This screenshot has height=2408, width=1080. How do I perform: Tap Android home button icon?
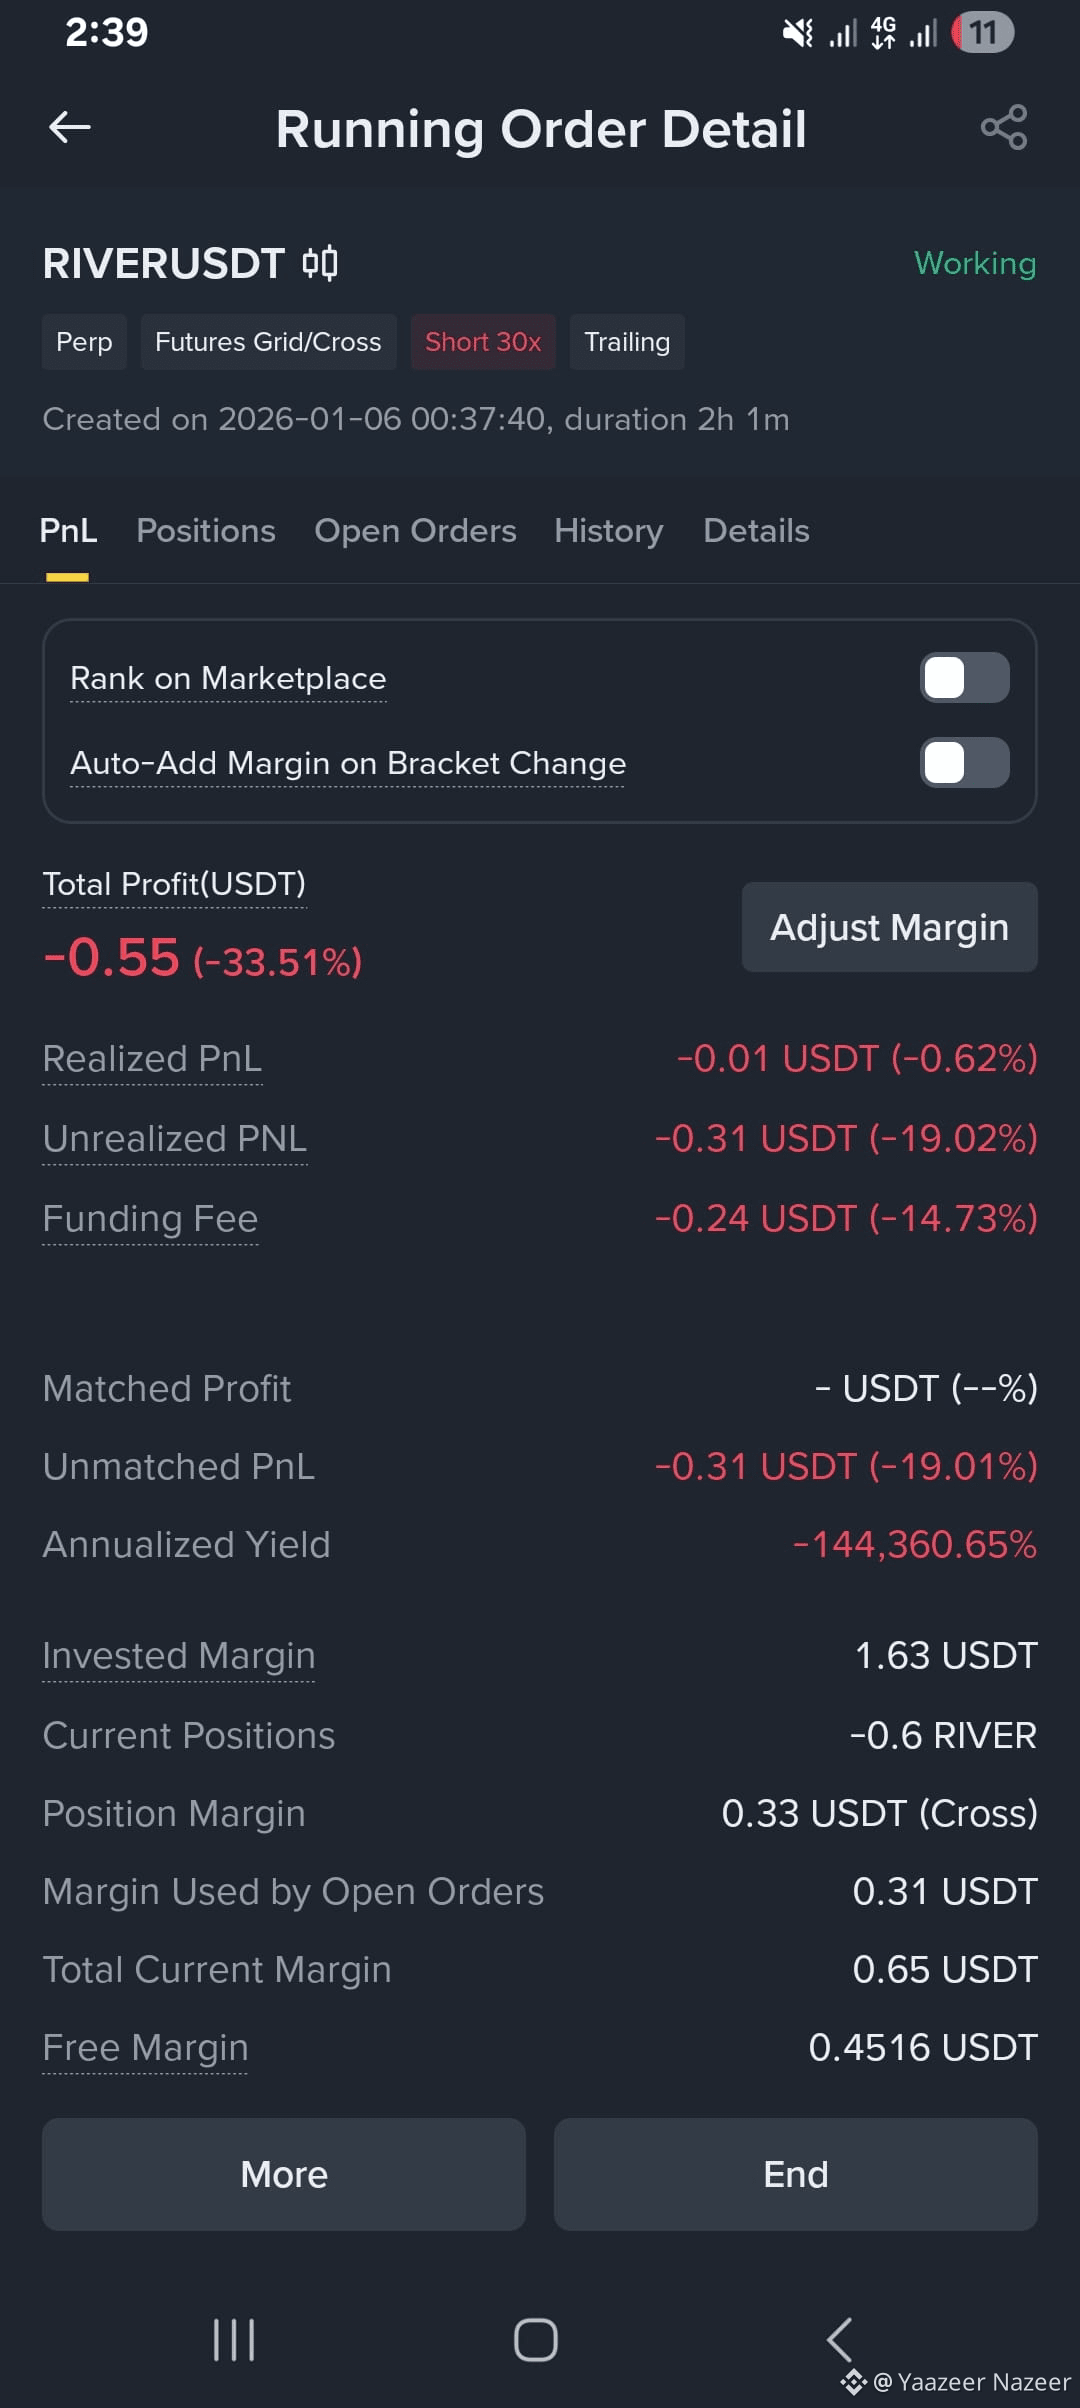[x=536, y=2340]
